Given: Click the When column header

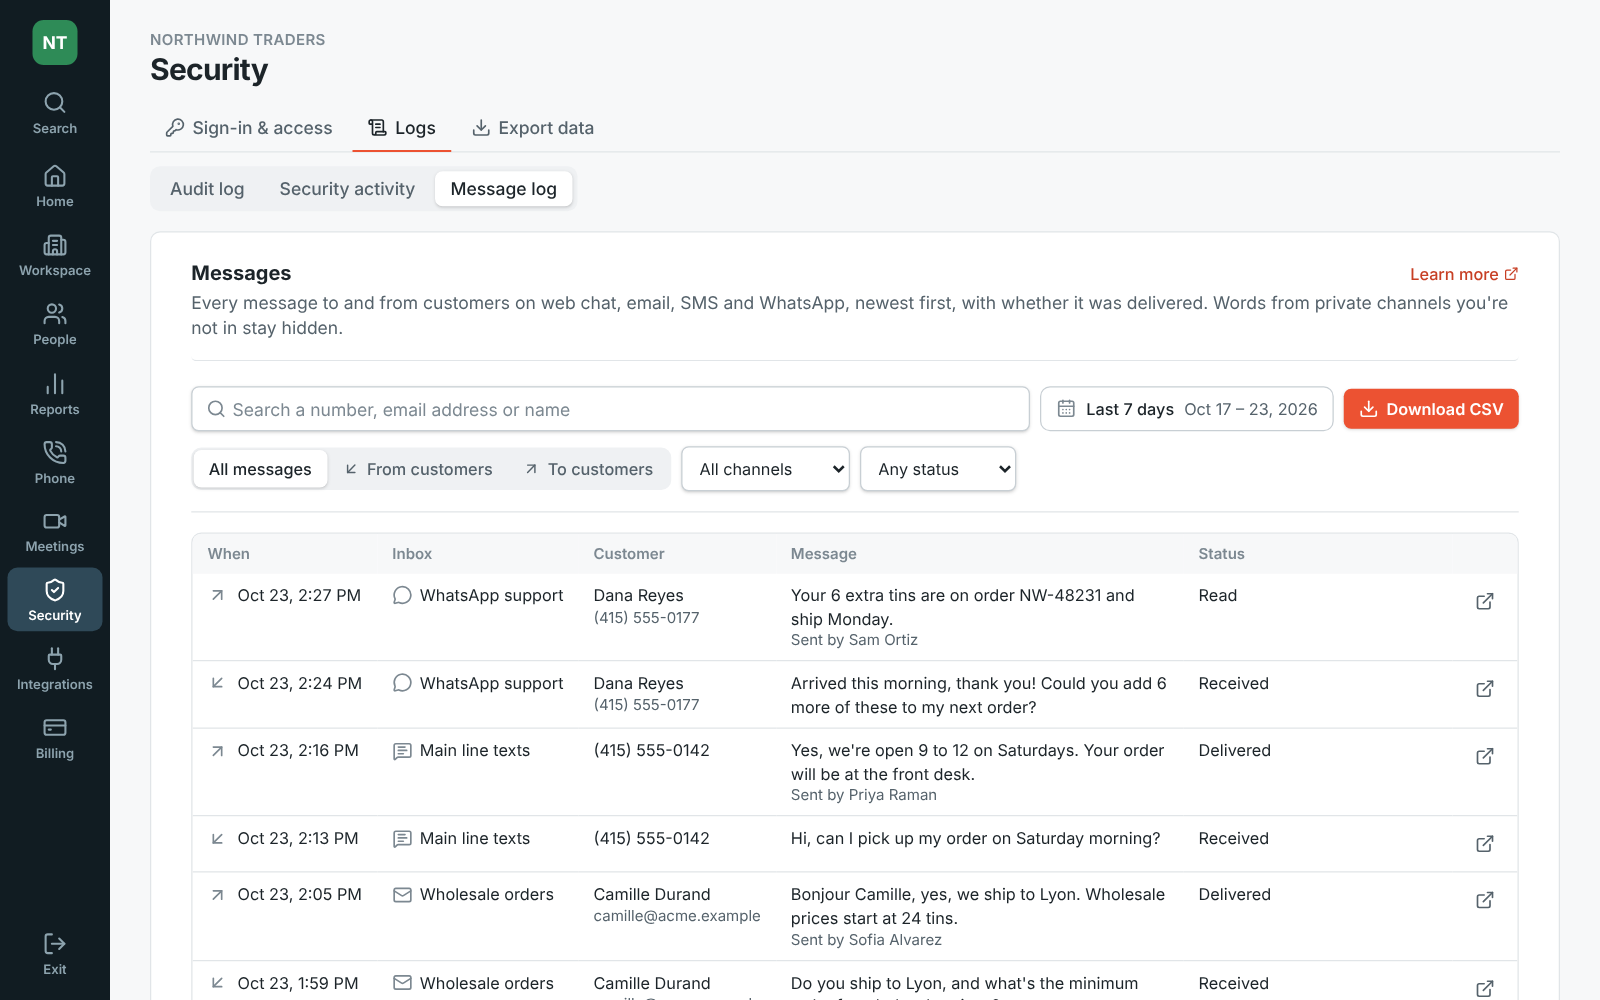Looking at the screenshot, I should pyautogui.click(x=229, y=554).
